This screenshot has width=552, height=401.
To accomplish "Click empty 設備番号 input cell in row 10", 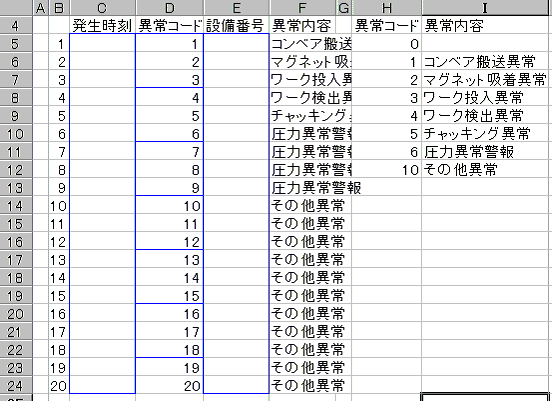I will tap(236, 134).
